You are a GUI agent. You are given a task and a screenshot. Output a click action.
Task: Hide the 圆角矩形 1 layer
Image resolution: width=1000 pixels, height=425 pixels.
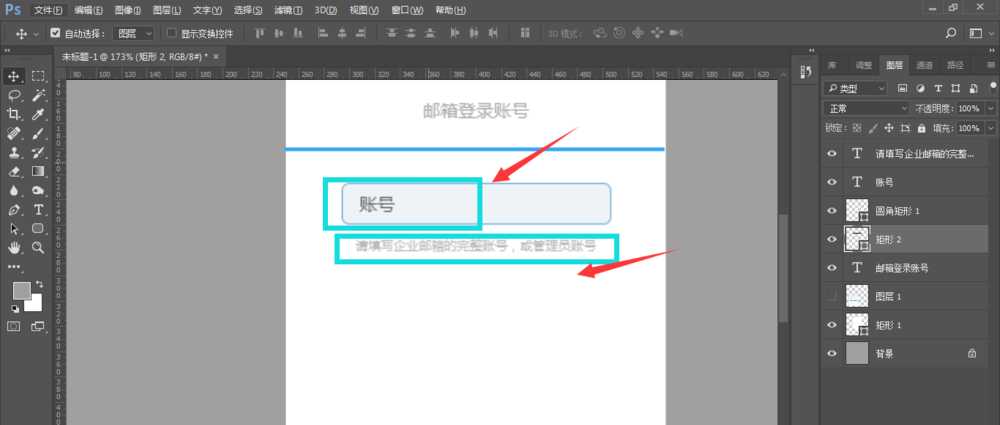tap(832, 211)
